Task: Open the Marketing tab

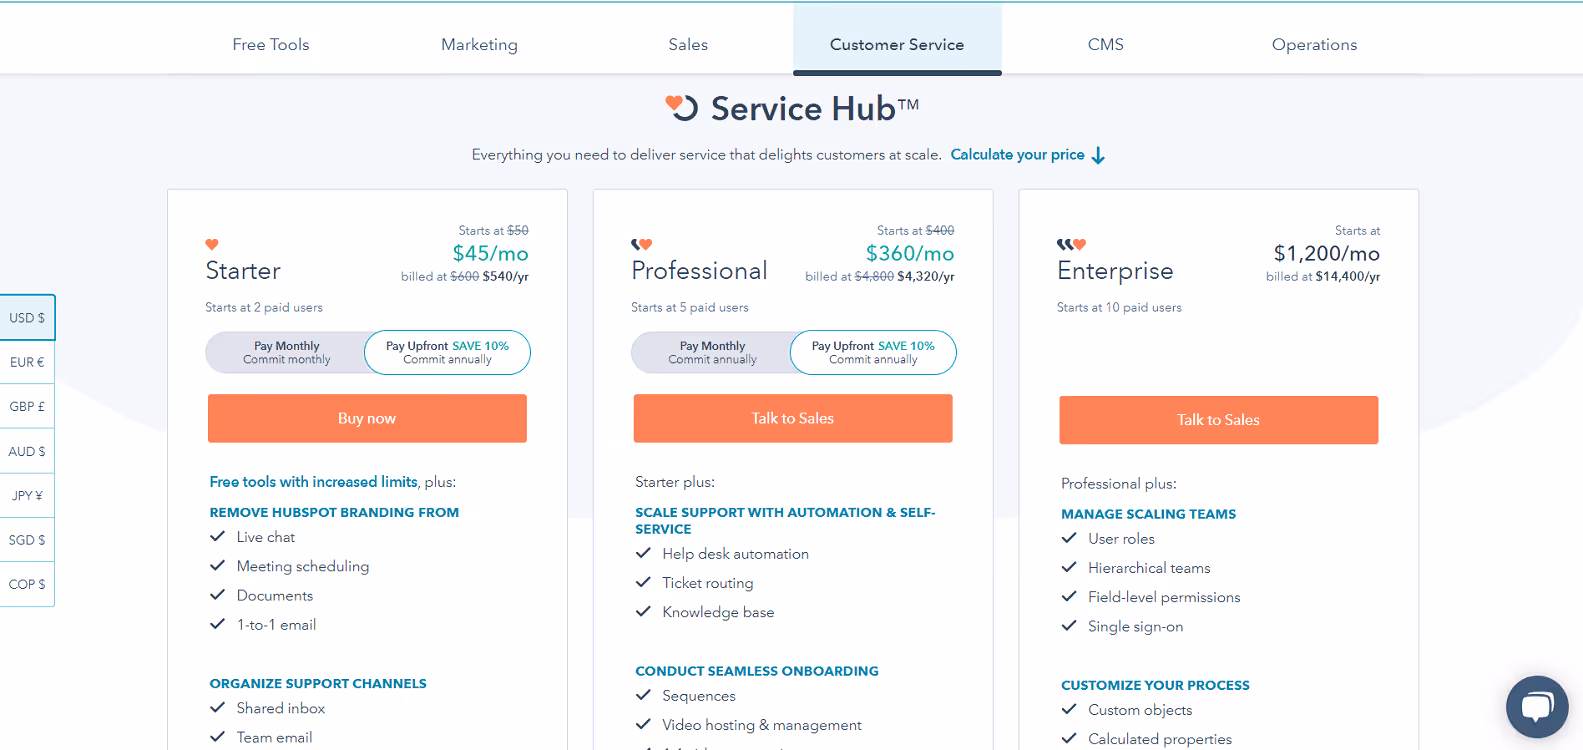Action: (x=480, y=44)
